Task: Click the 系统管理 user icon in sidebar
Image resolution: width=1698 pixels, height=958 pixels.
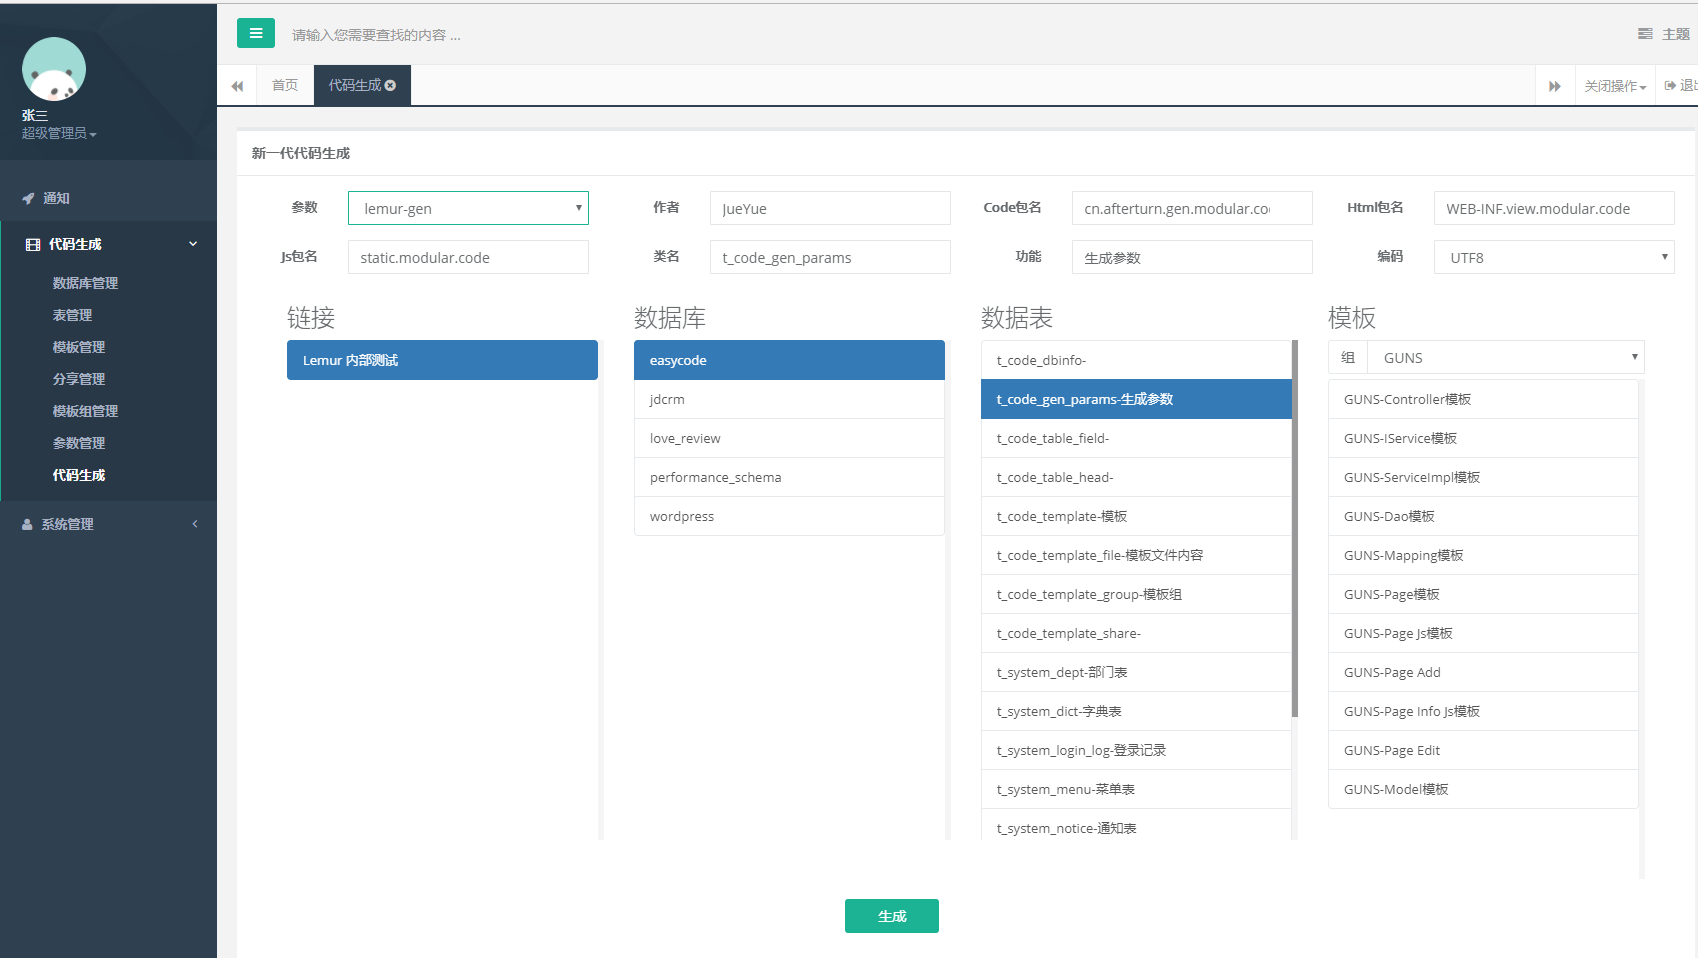Action: 27,524
